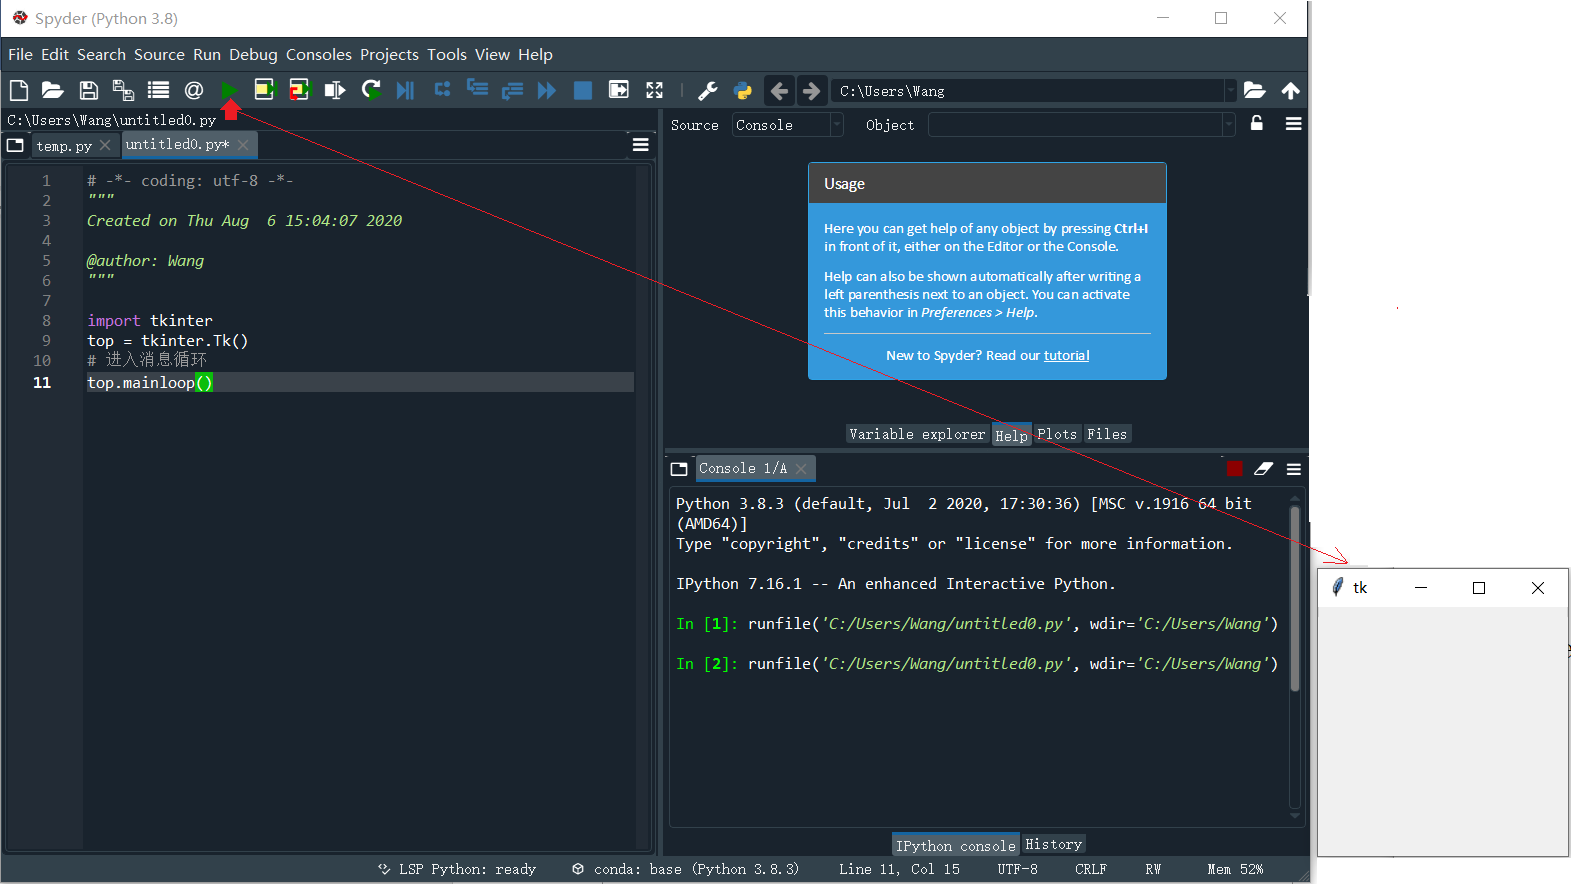Open the Tools menu
Image resolution: width=1571 pixels, height=884 pixels.
[447, 54]
